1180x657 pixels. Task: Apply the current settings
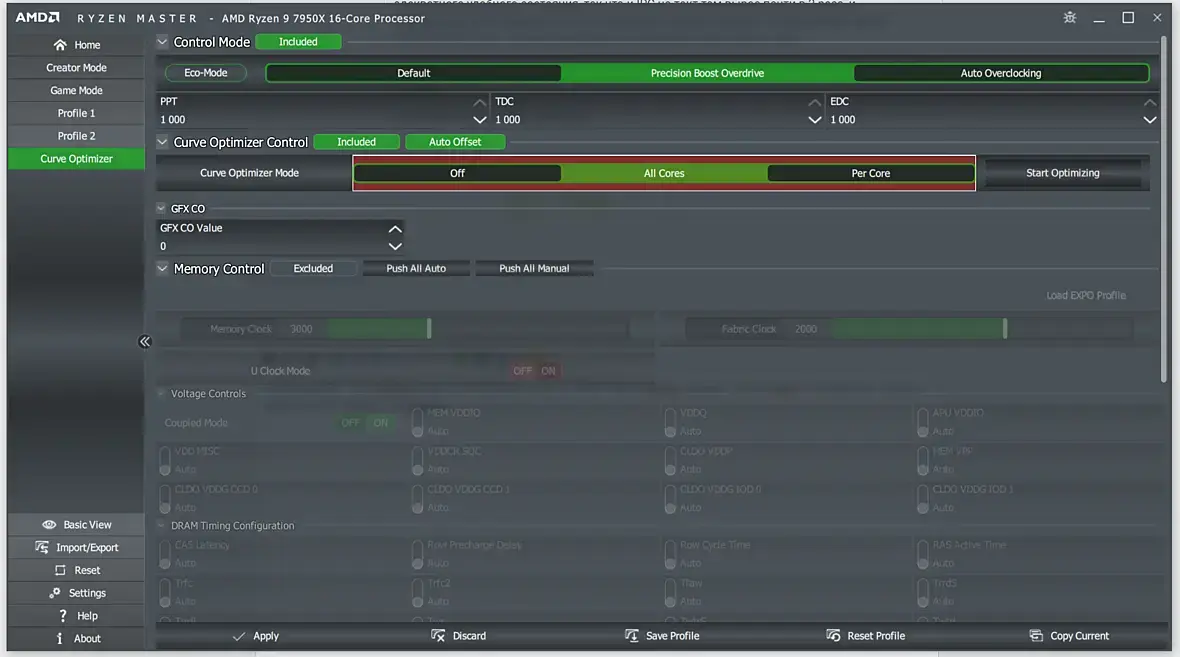coord(256,636)
